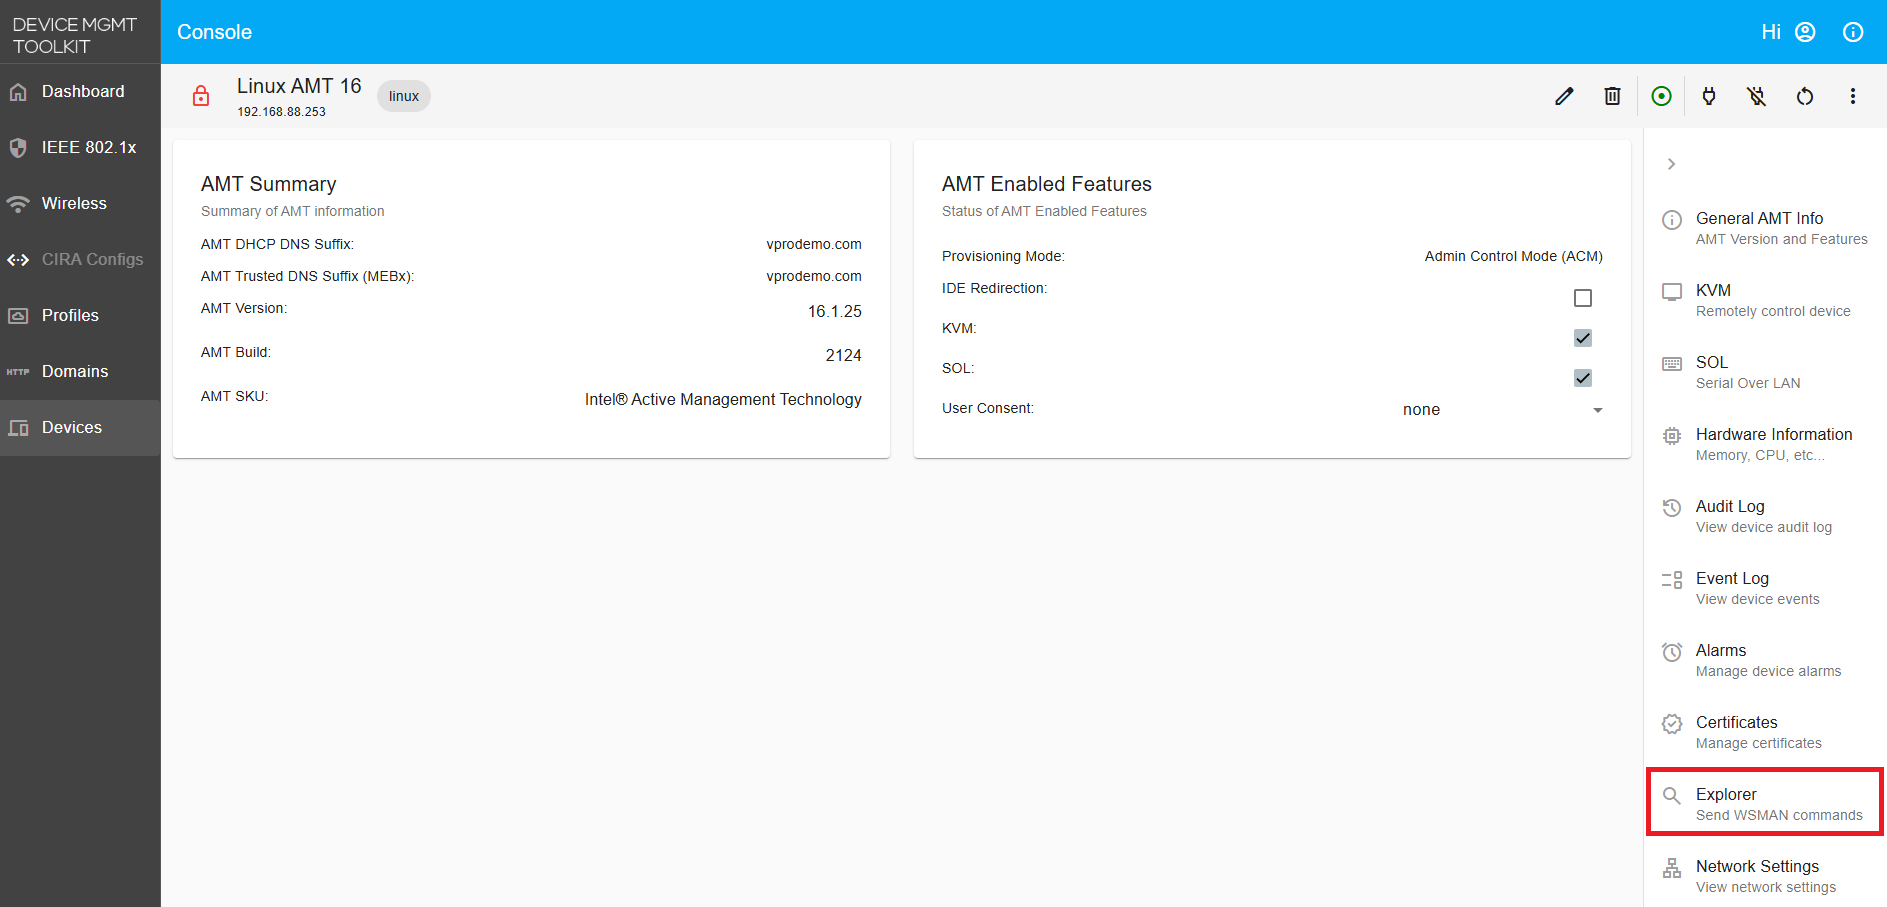Image resolution: width=1887 pixels, height=907 pixels.
Task: Disable the SOL feature checkbox
Action: pyautogui.click(x=1582, y=378)
